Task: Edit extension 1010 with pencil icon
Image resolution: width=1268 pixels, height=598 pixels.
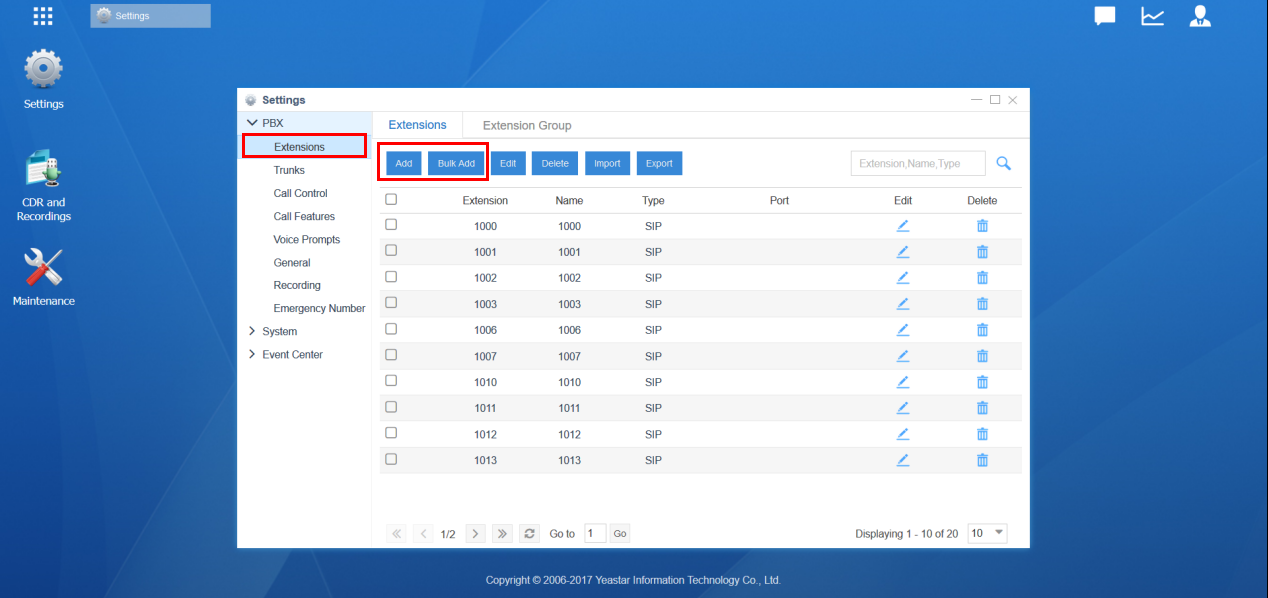Action: pyautogui.click(x=903, y=382)
